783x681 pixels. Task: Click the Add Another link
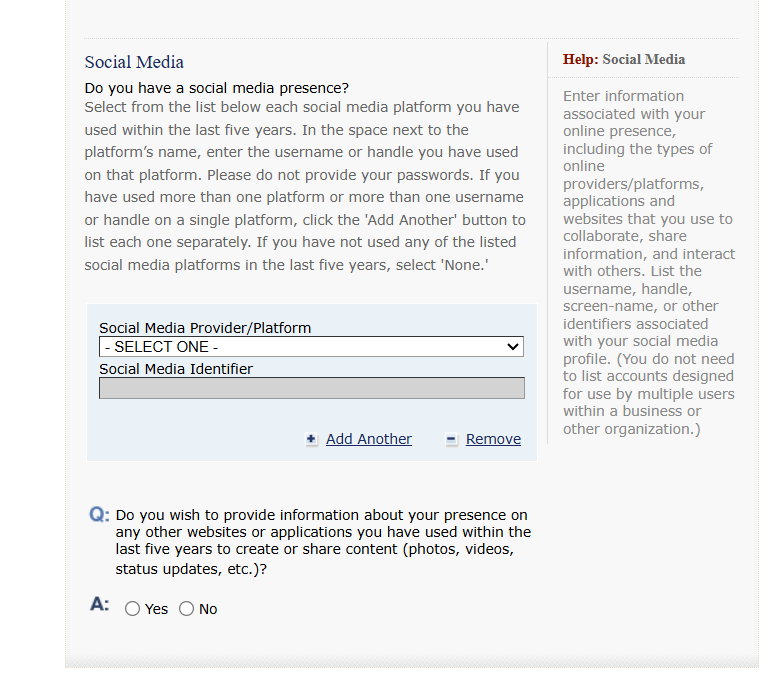pyautogui.click(x=369, y=439)
